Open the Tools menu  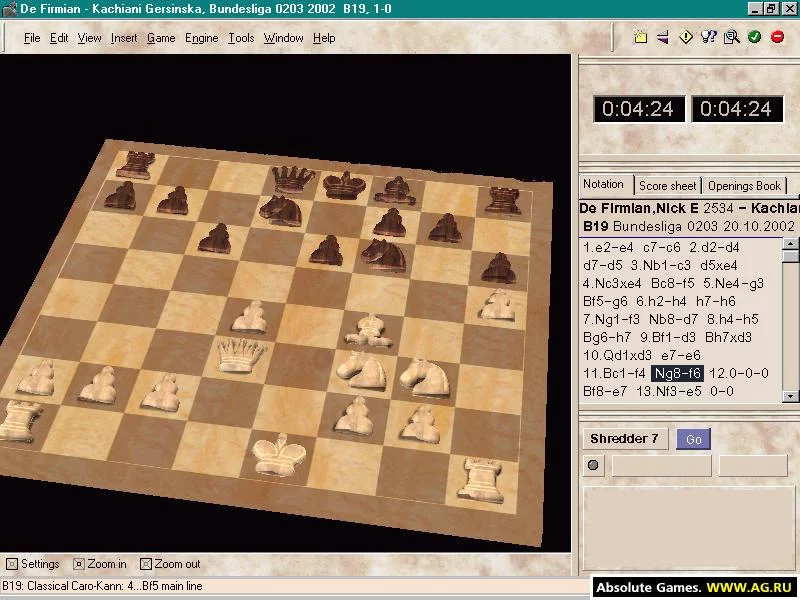[241, 38]
